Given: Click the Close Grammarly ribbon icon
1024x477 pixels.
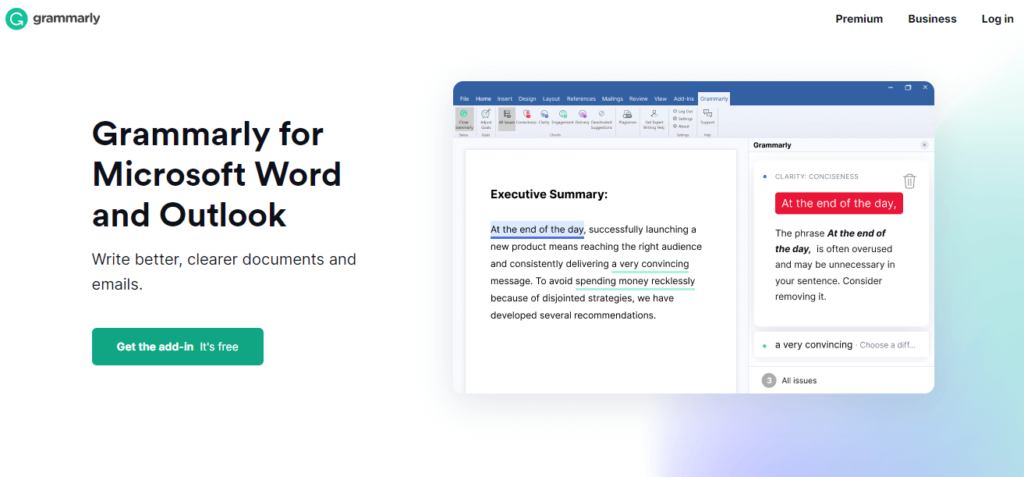Looking at the screenshot, I should point(464,119).
